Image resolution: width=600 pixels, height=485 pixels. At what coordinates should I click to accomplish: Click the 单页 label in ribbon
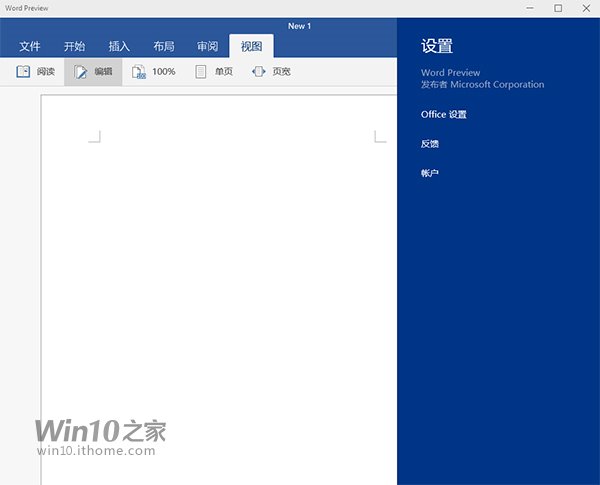[x=224, y=72]
